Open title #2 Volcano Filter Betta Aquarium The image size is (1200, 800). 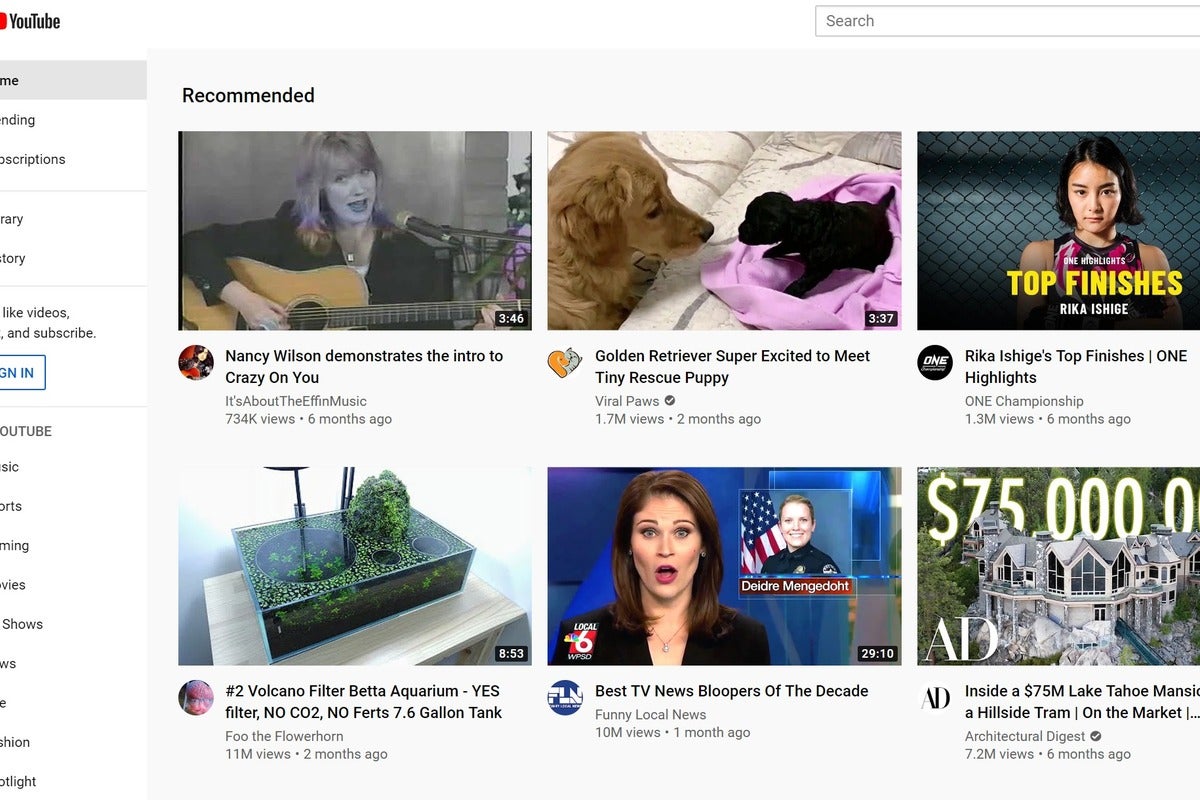click(363, 702)
